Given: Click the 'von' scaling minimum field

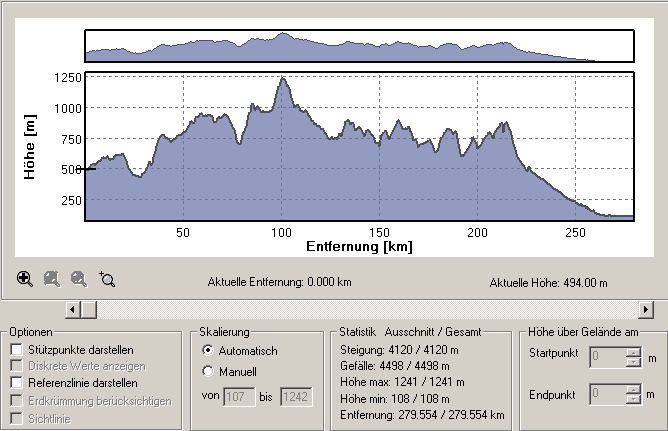Looking at the screenshot, I should click(241, 397).
